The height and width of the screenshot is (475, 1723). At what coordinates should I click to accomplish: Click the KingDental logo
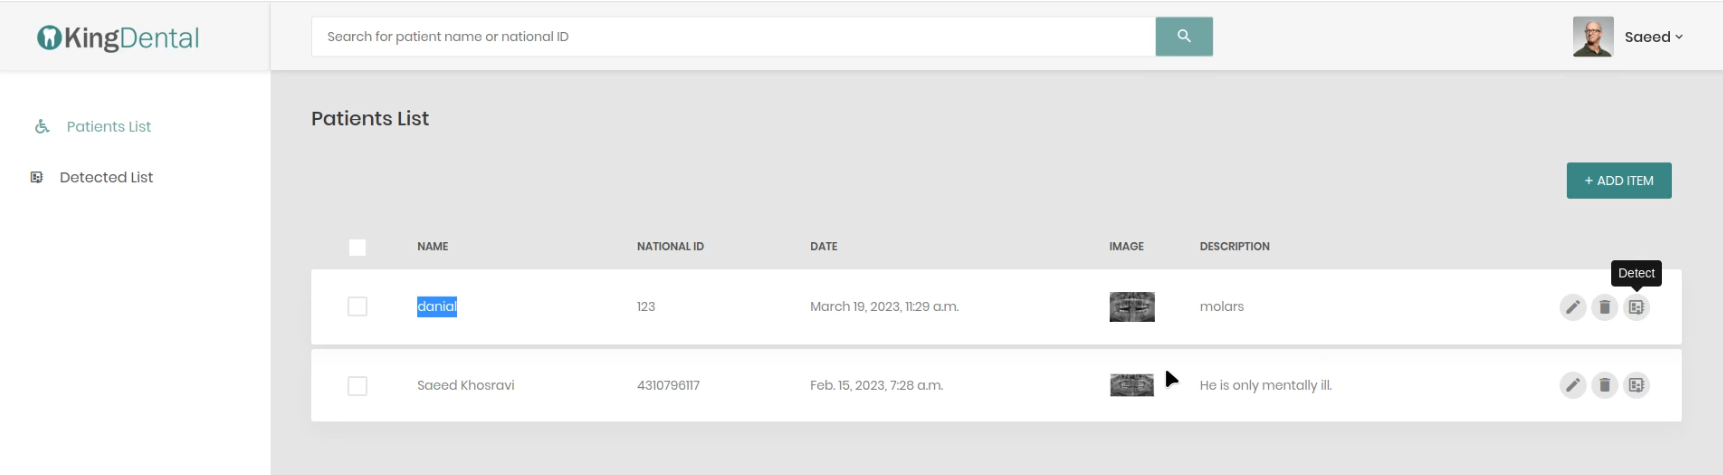[118, 38]
